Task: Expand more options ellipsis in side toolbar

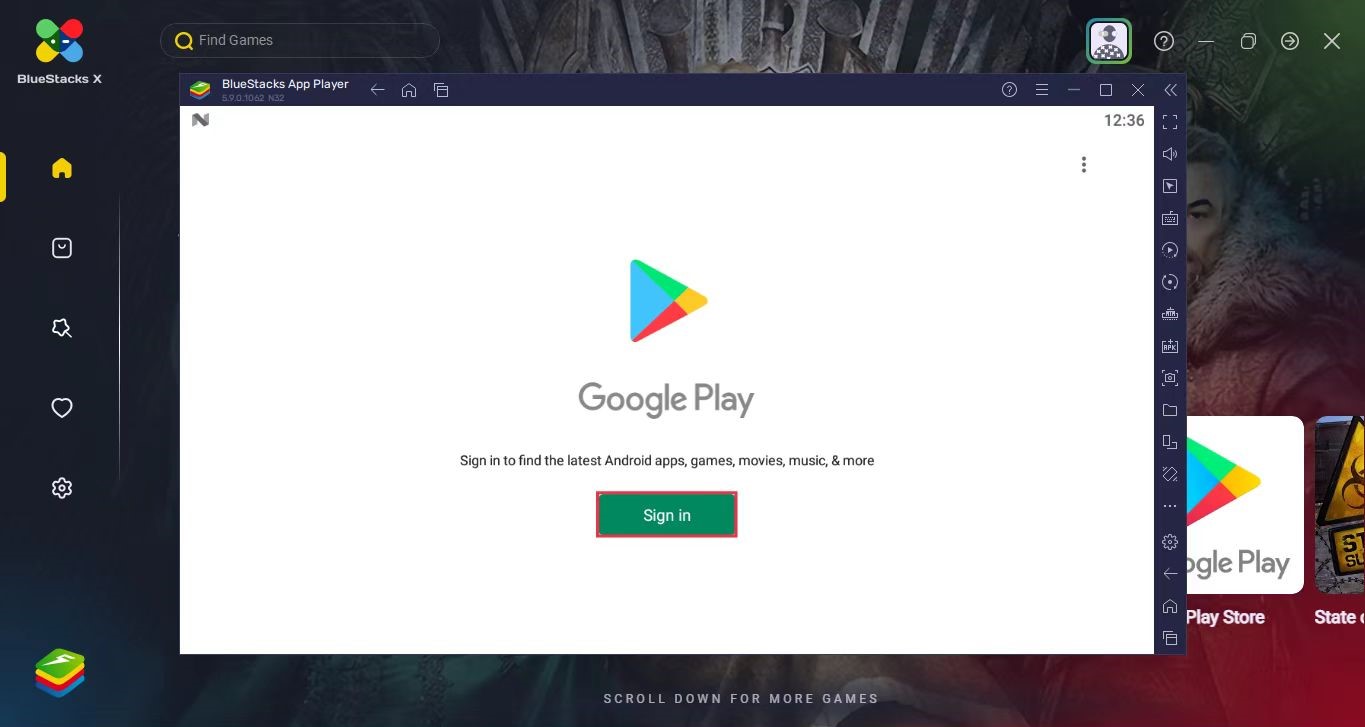Action: point(1170,506)
